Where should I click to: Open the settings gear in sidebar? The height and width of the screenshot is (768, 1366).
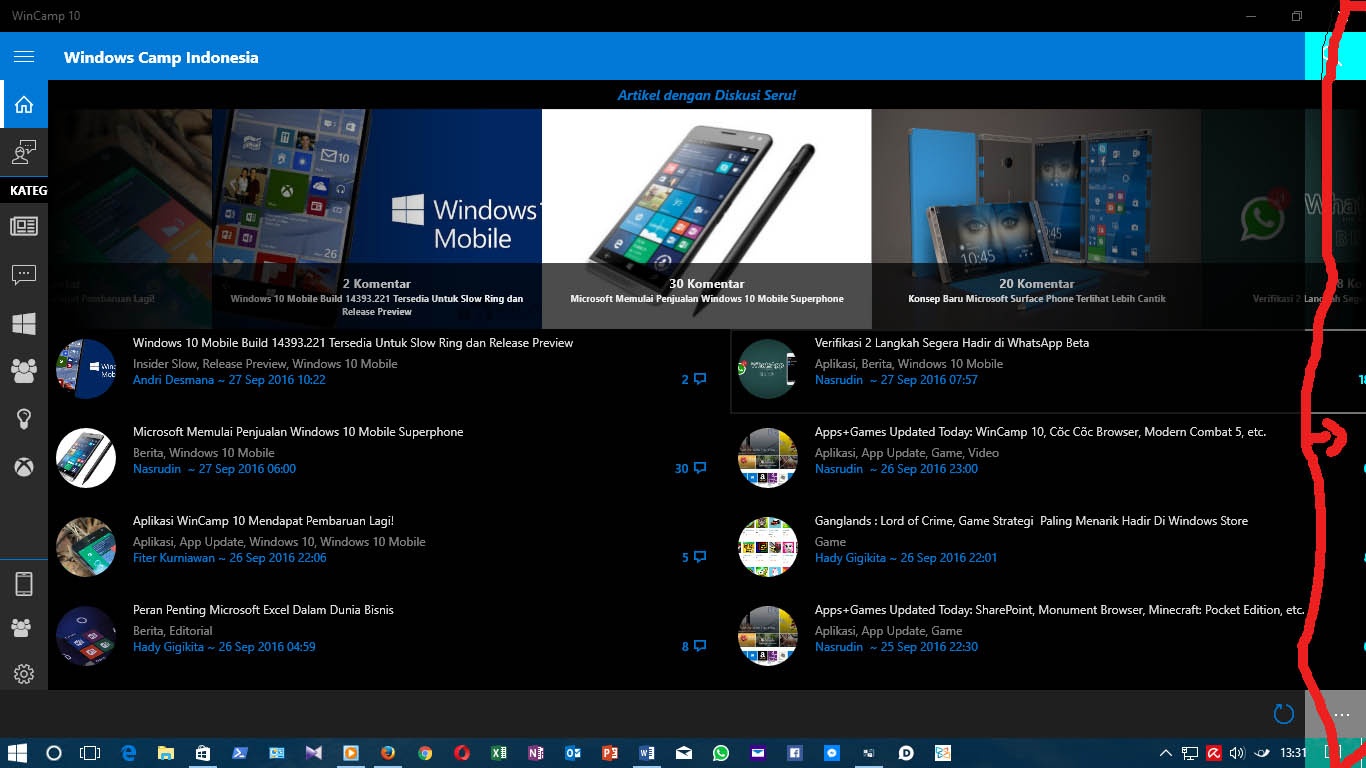(x=24, y=674)
